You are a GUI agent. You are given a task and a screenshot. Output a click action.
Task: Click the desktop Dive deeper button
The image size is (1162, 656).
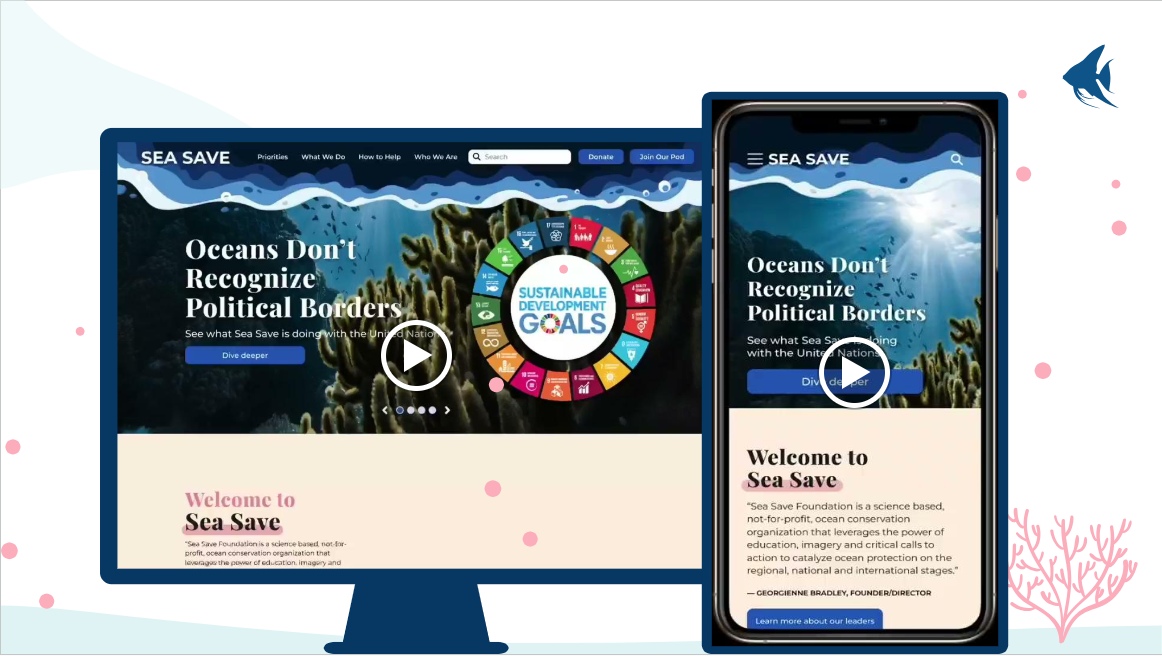(x=245, y=356)
